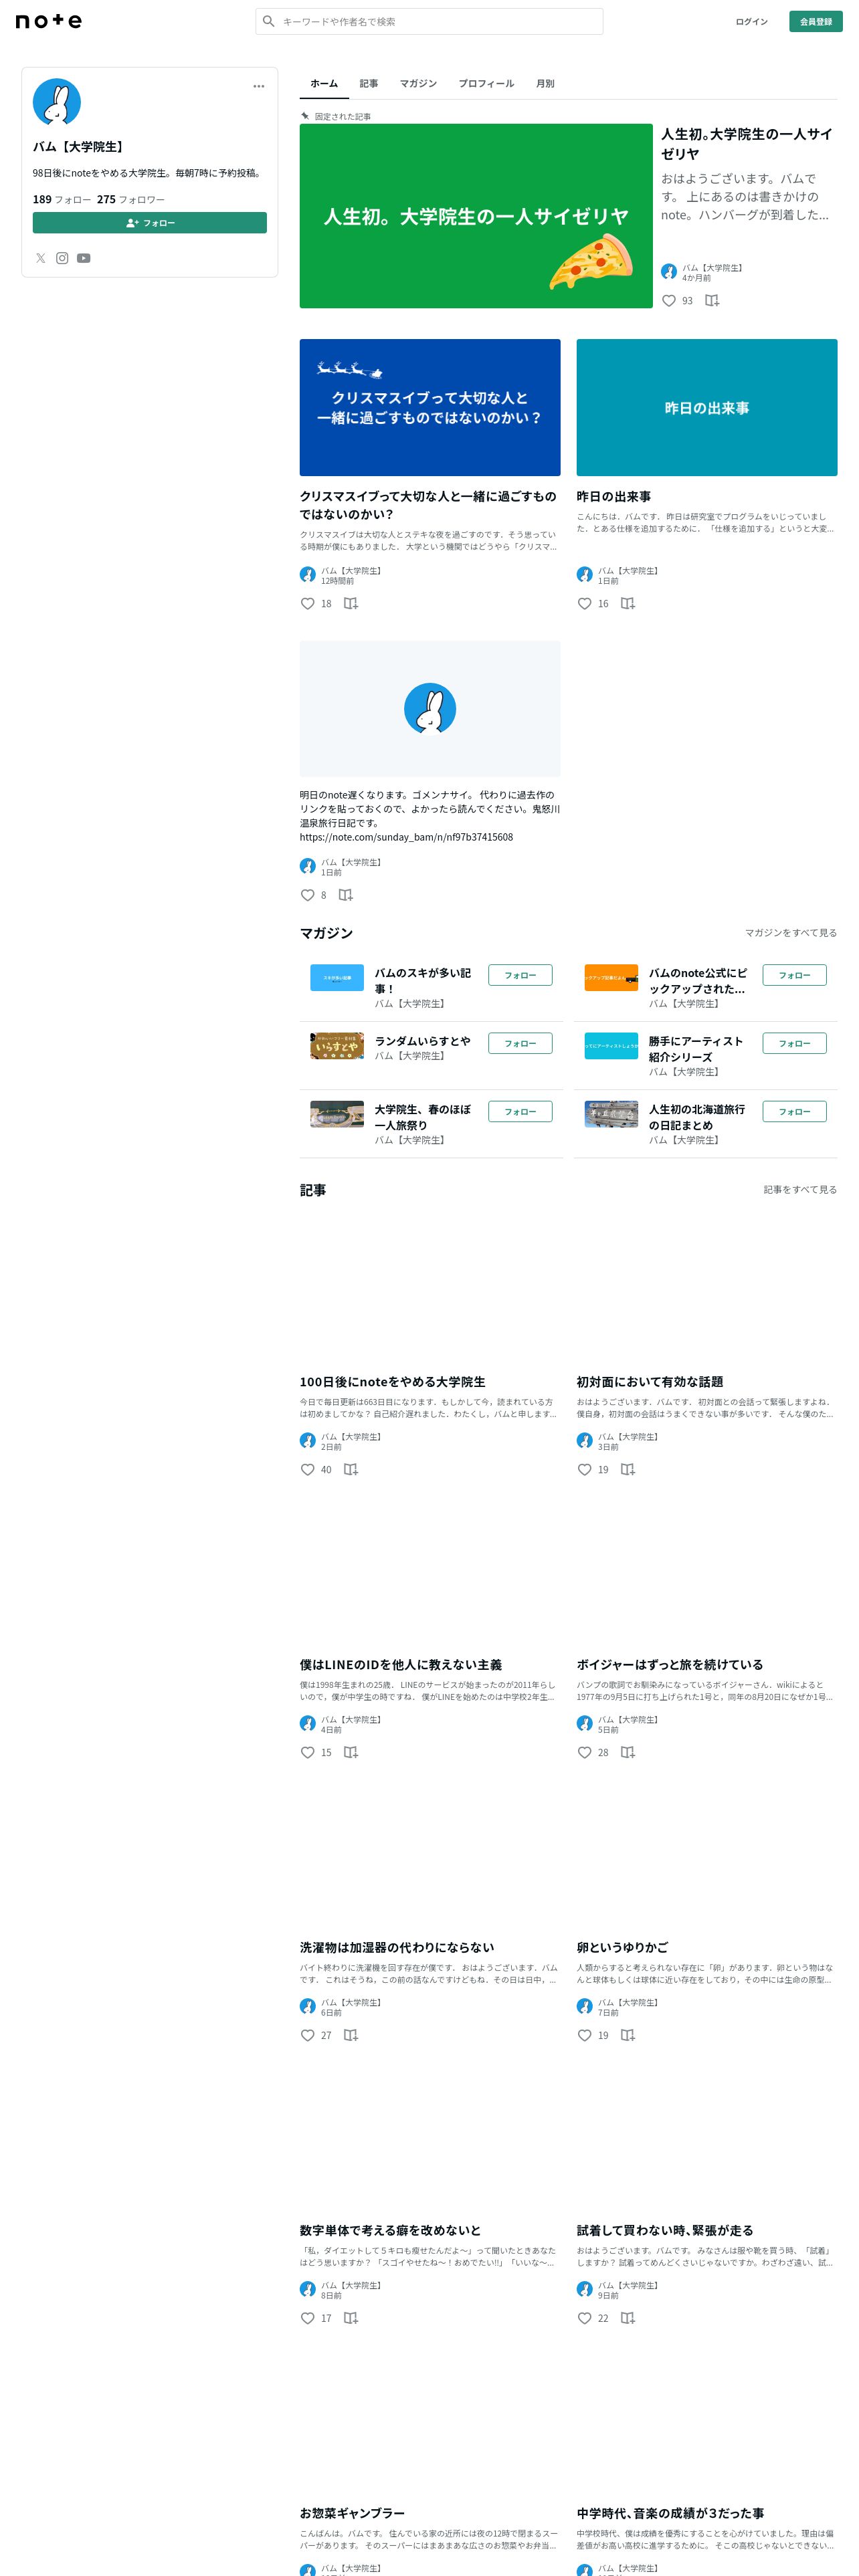Image resolution: width=859 pixels, height=2576 pixels.
Task: Click the ログイン link in the header
Action: pyautogui.click(x=752, y=21)
